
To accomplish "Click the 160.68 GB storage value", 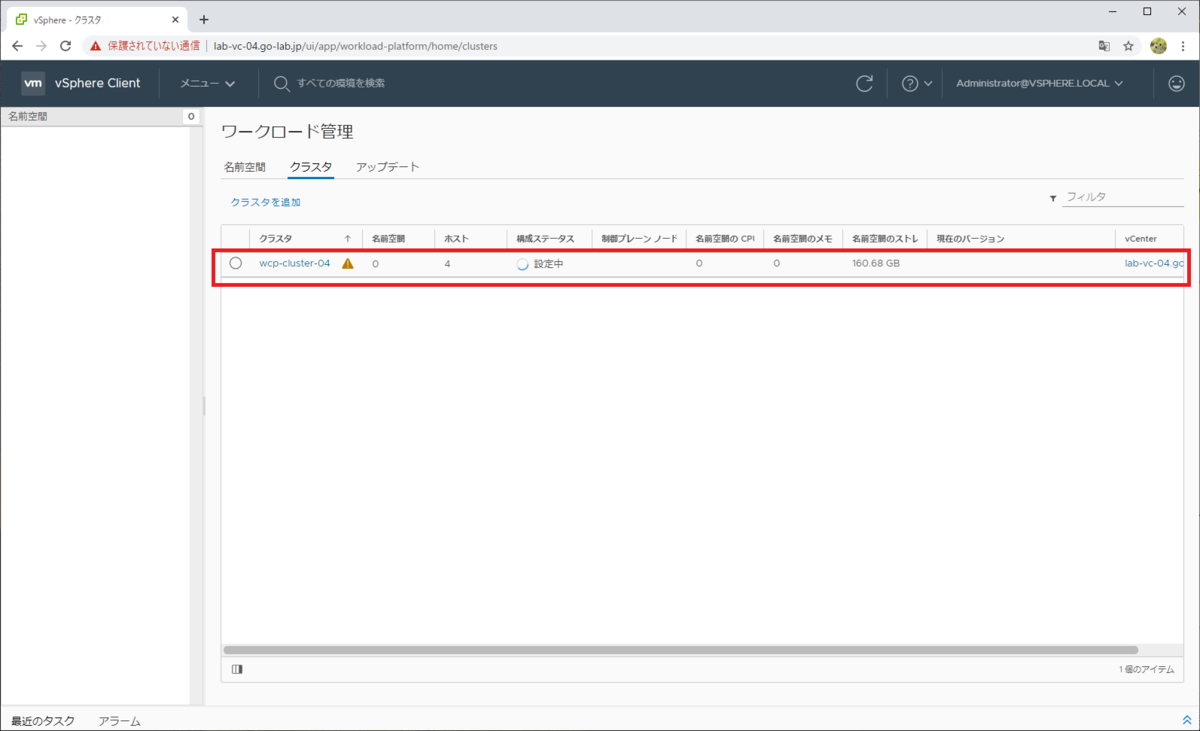I will click(876, 264).
